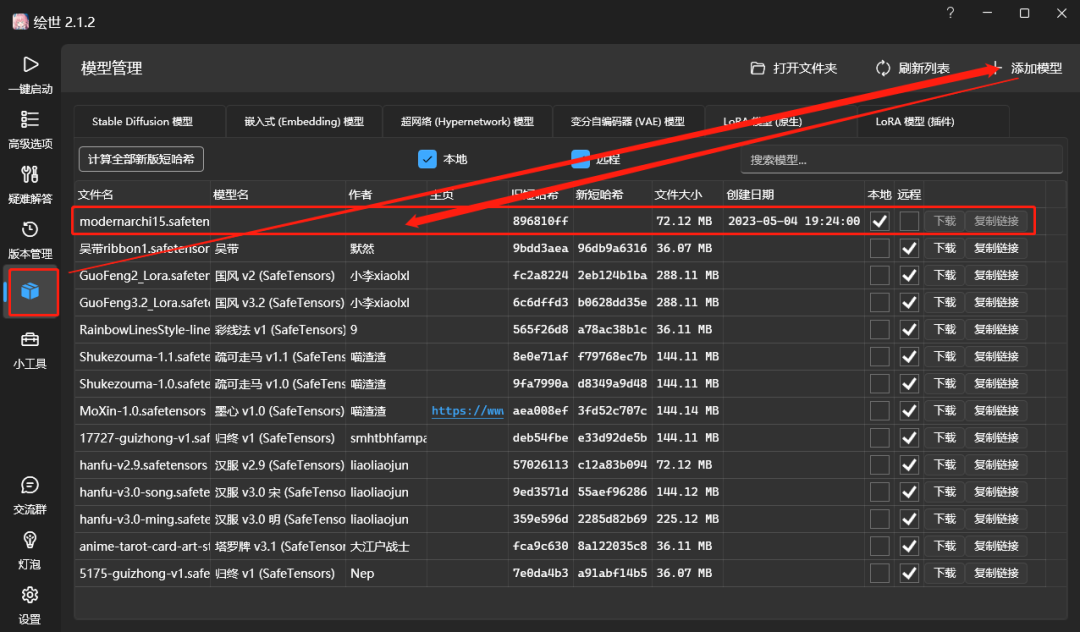
Task: Select date 2023-05-04 19:24:00
Action: coord(793,221)
